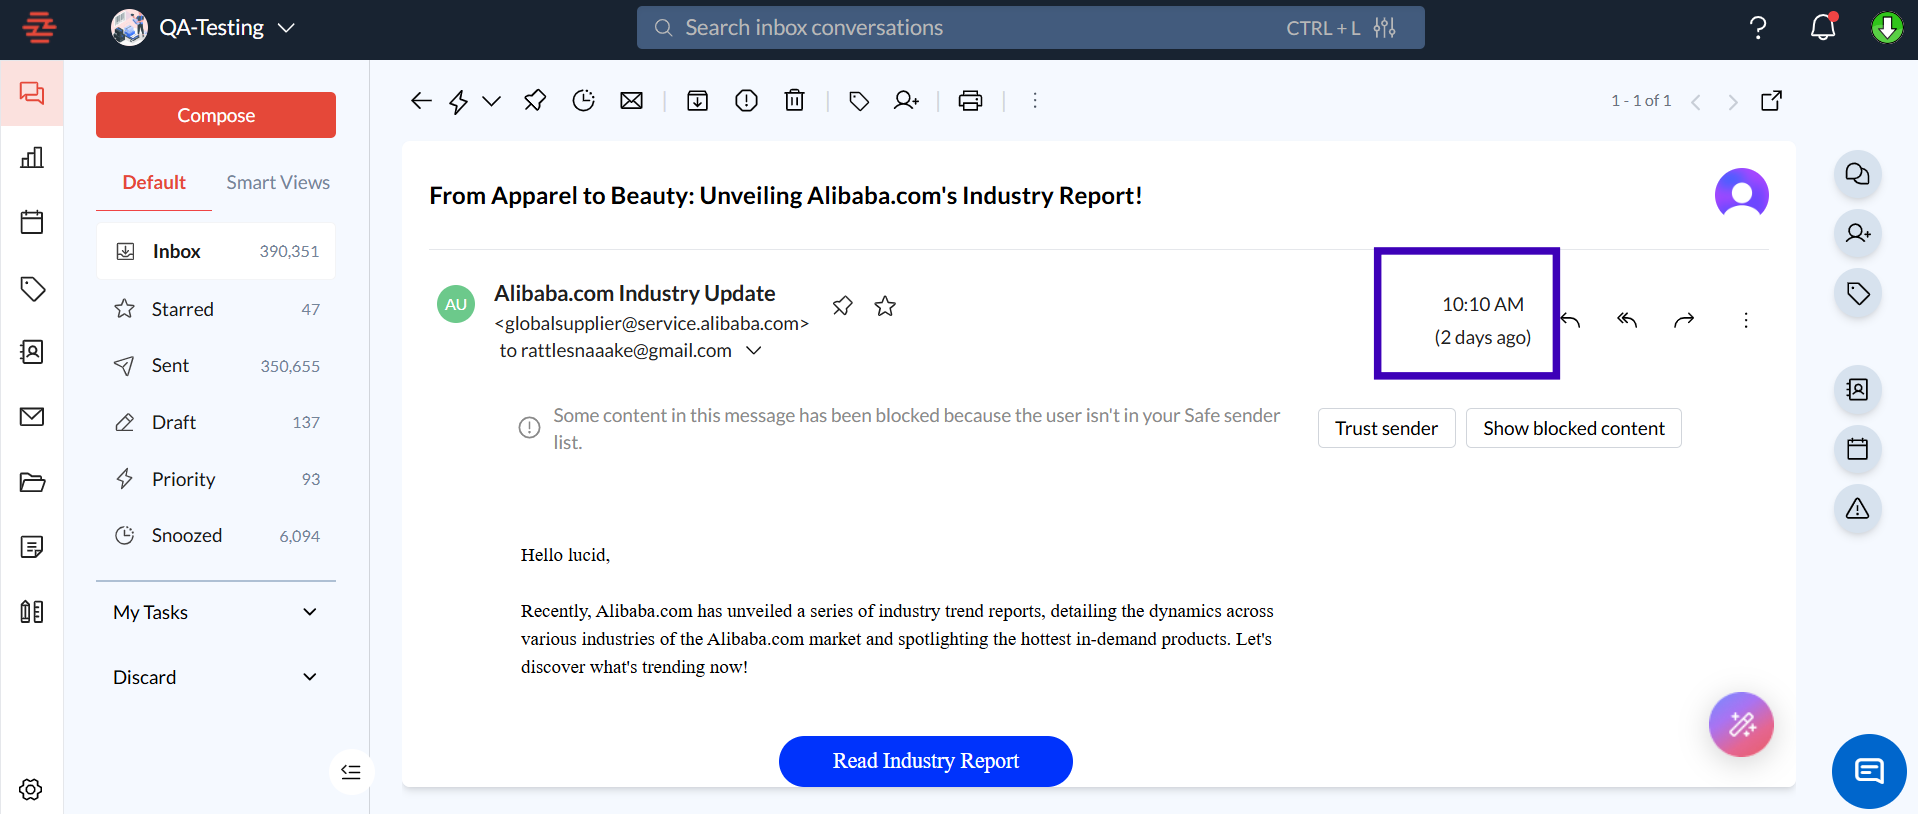Click the Trust sender button

1386,428
